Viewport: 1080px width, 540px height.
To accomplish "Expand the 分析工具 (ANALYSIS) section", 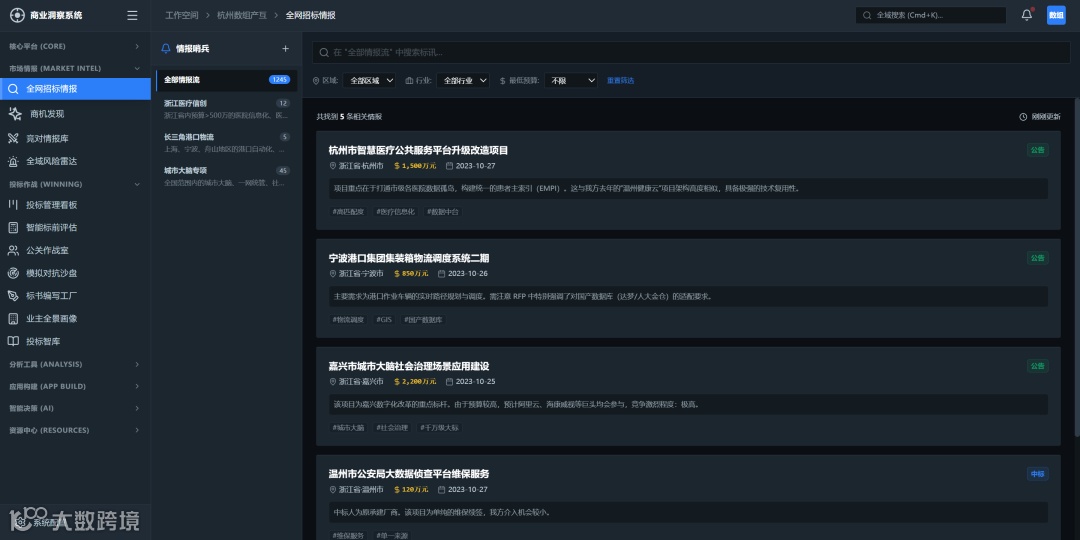I will (75, 364).
